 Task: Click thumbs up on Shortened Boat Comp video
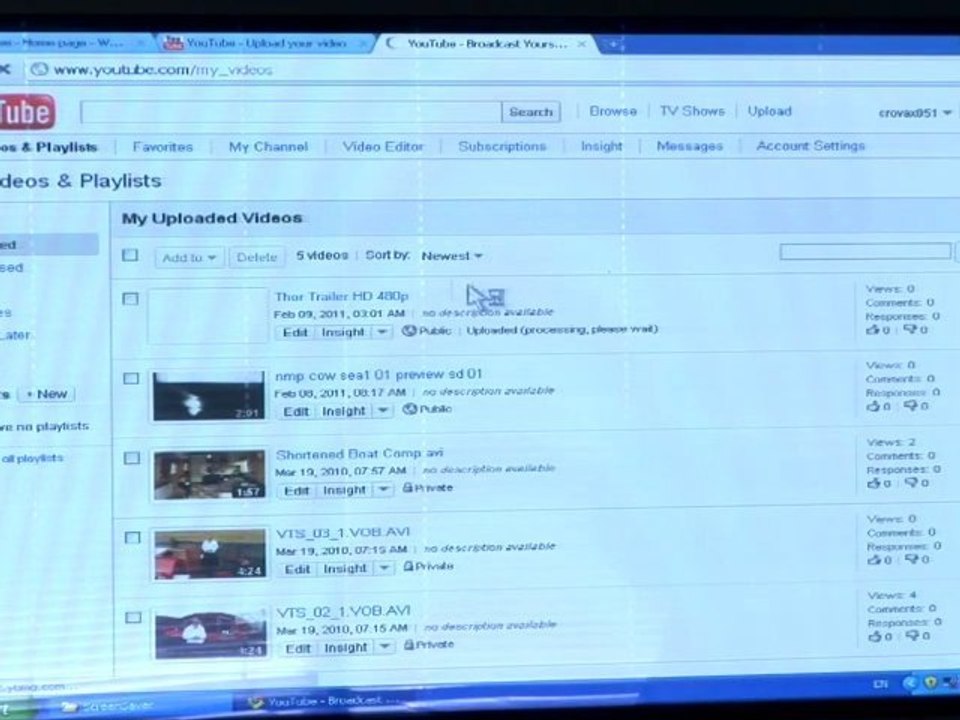coord(874,483)
